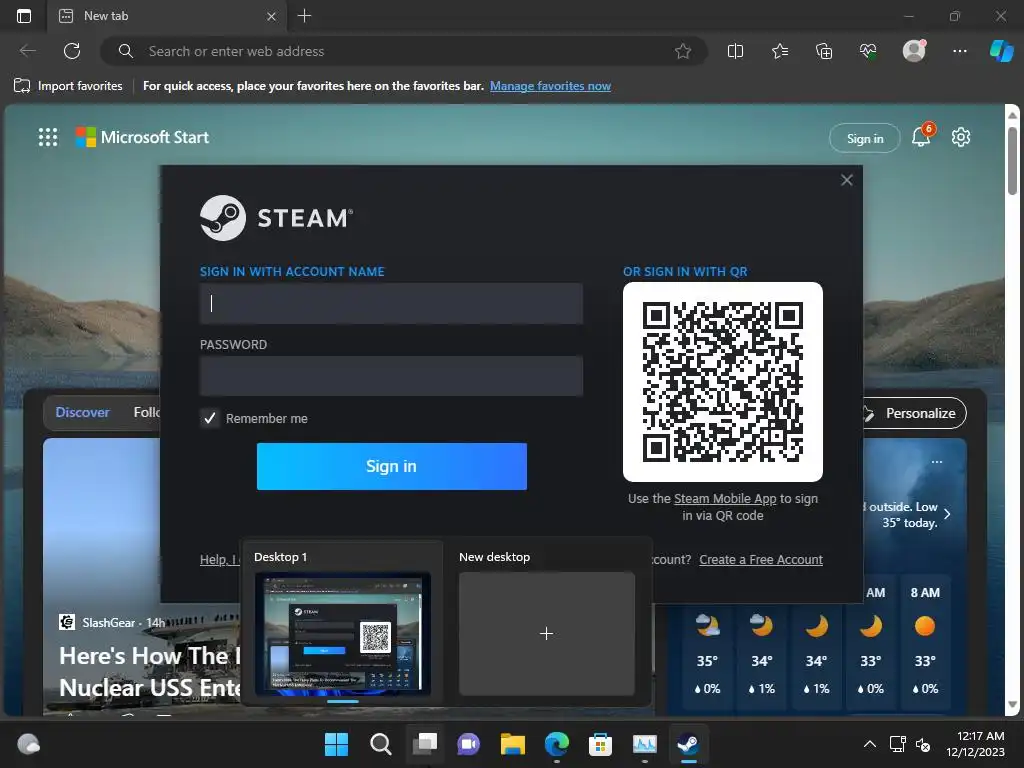The height and width of the screenshot is (768, 1024).
Task: Click the Personalize button
Action: tap(914, 413)
